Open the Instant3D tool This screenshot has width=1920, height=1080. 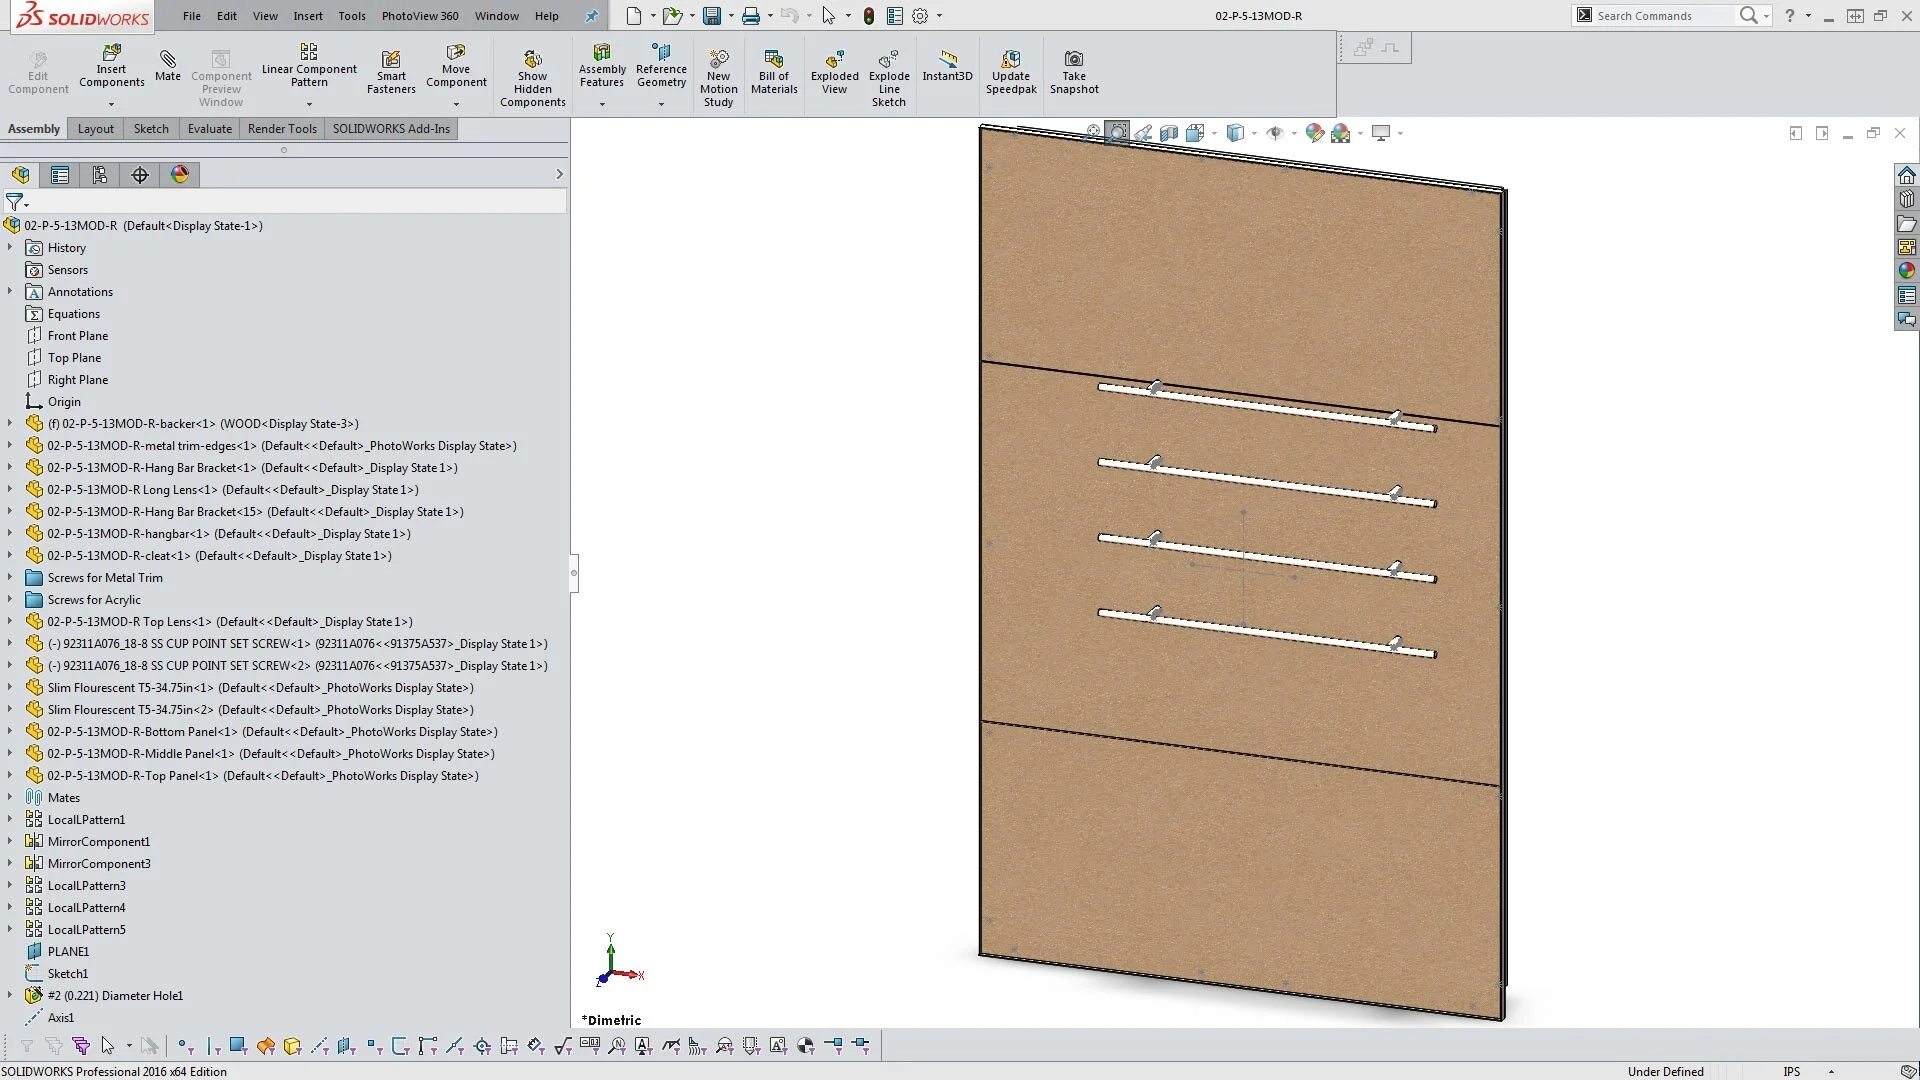click(x=947, y=60)
